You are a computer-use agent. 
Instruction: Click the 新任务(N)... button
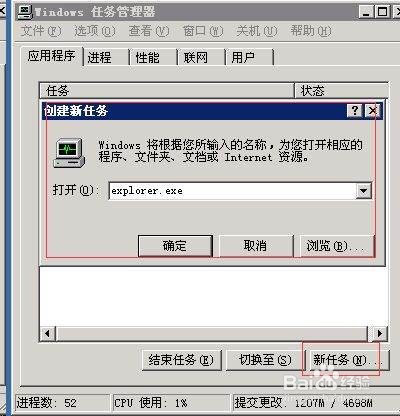[347, 360]
